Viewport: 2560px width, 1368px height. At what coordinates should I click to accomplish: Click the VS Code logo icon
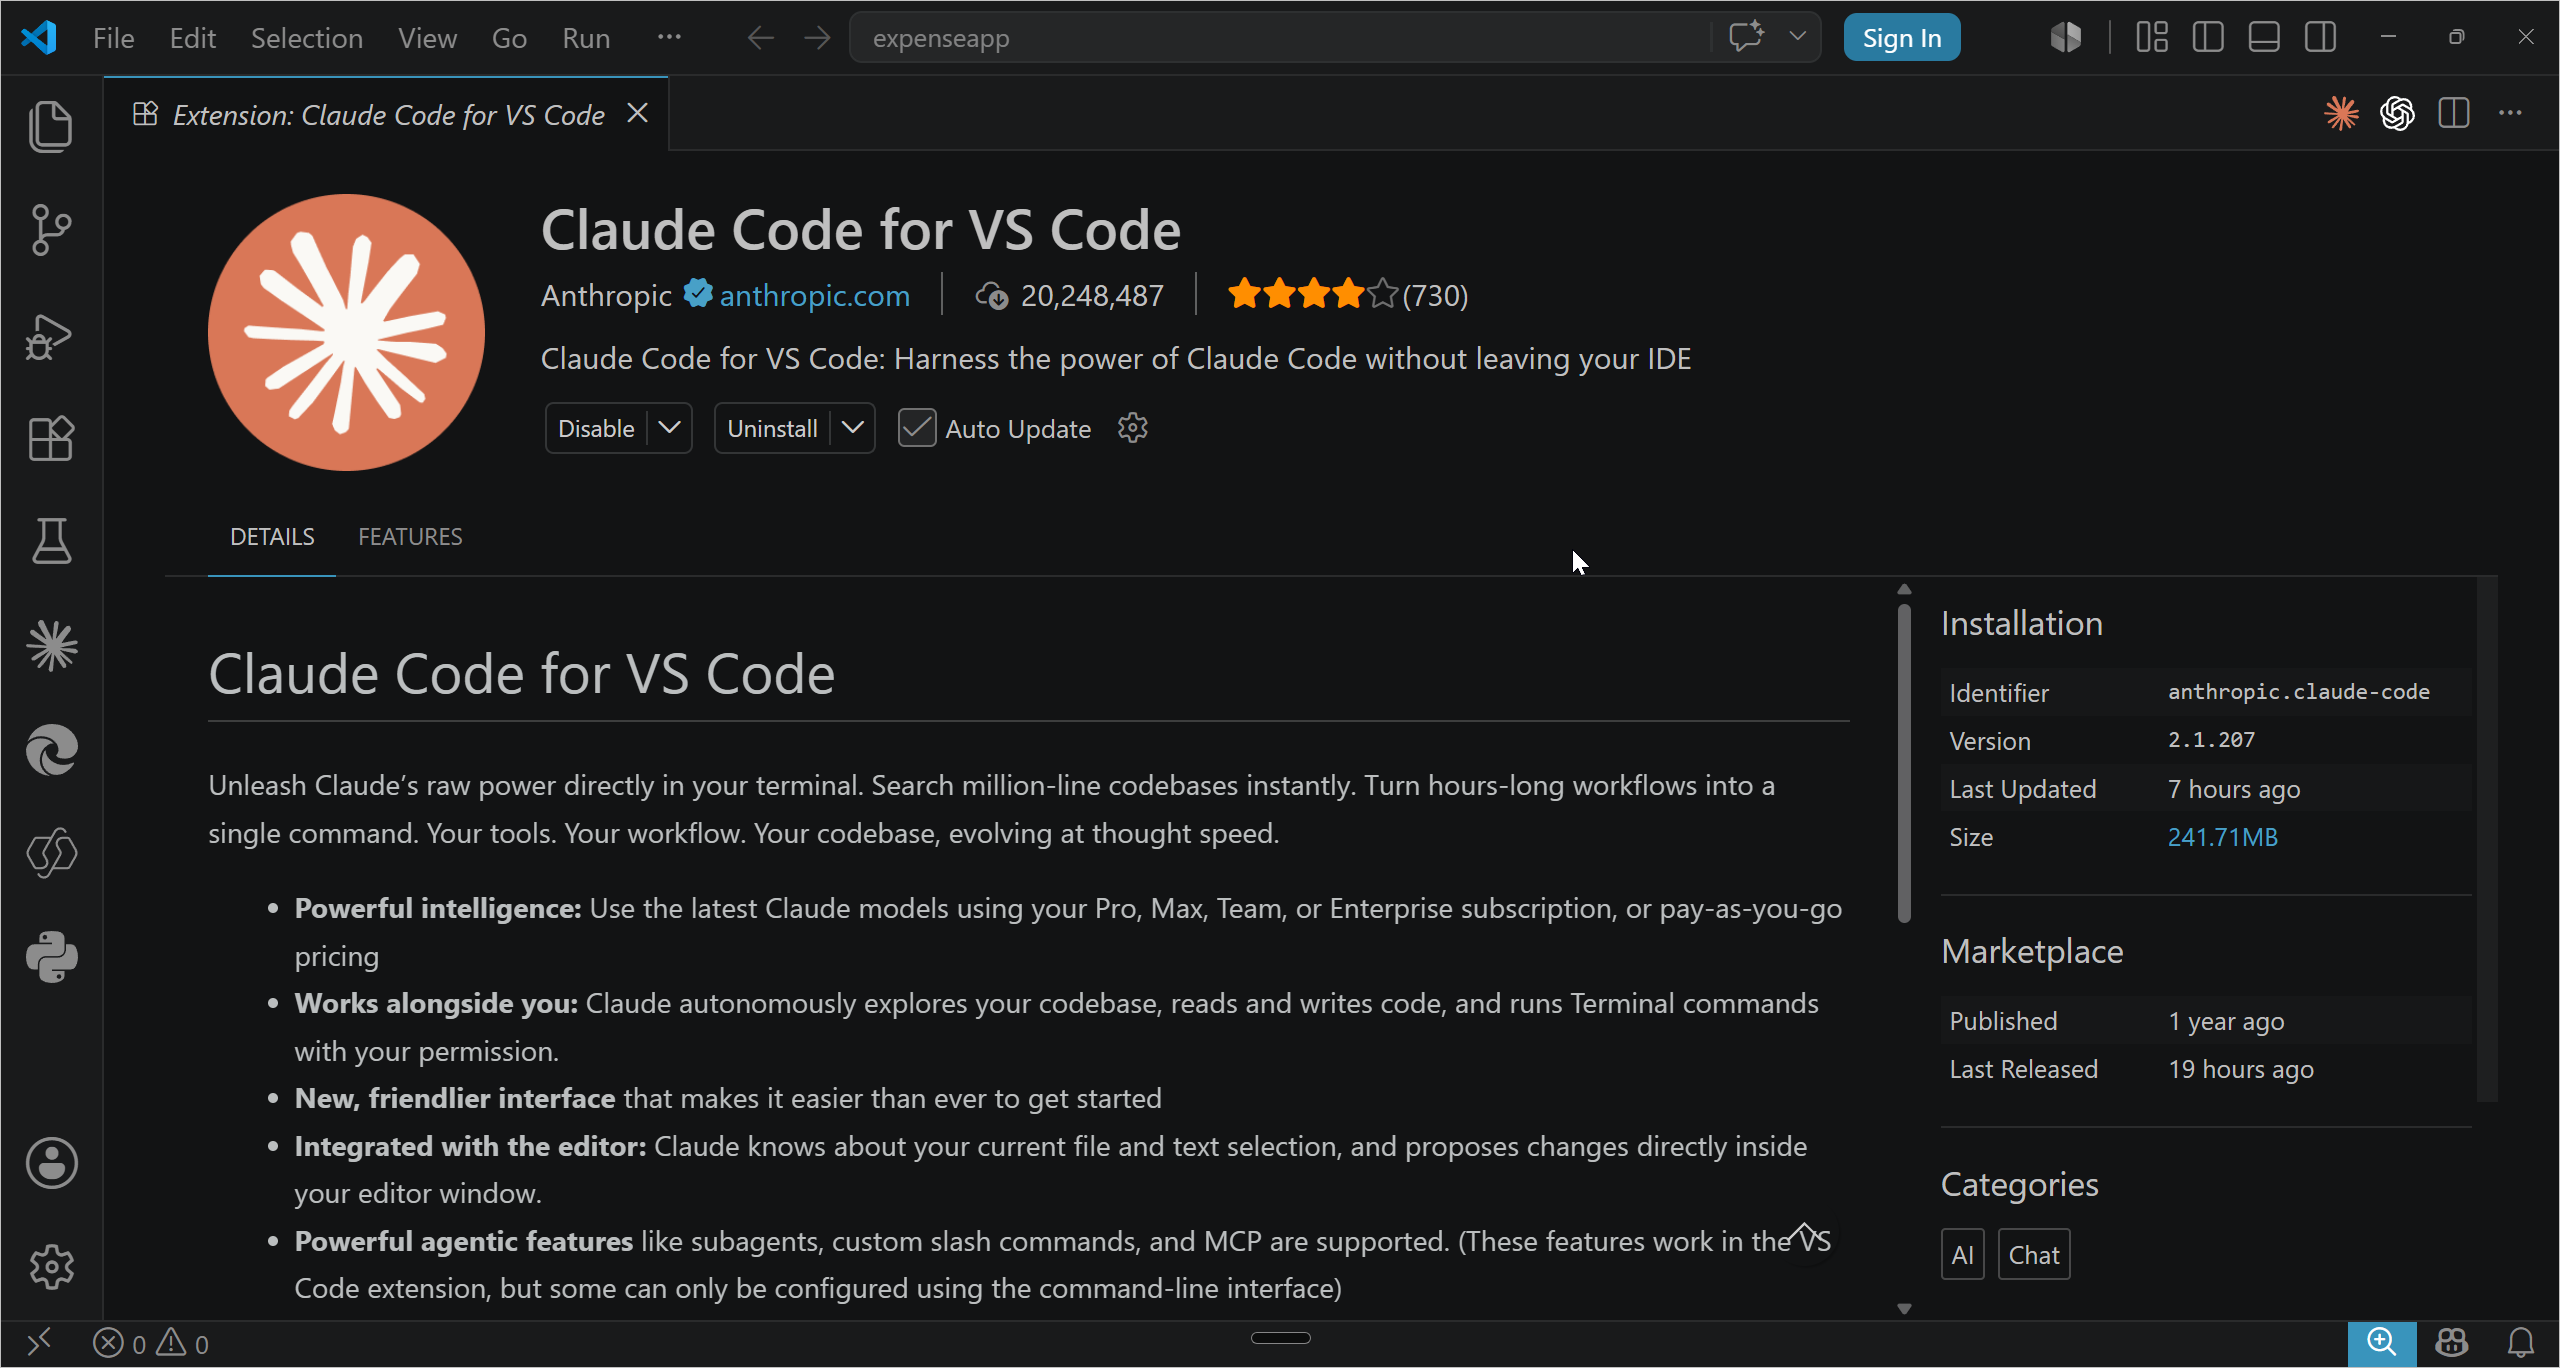point(38,38)
